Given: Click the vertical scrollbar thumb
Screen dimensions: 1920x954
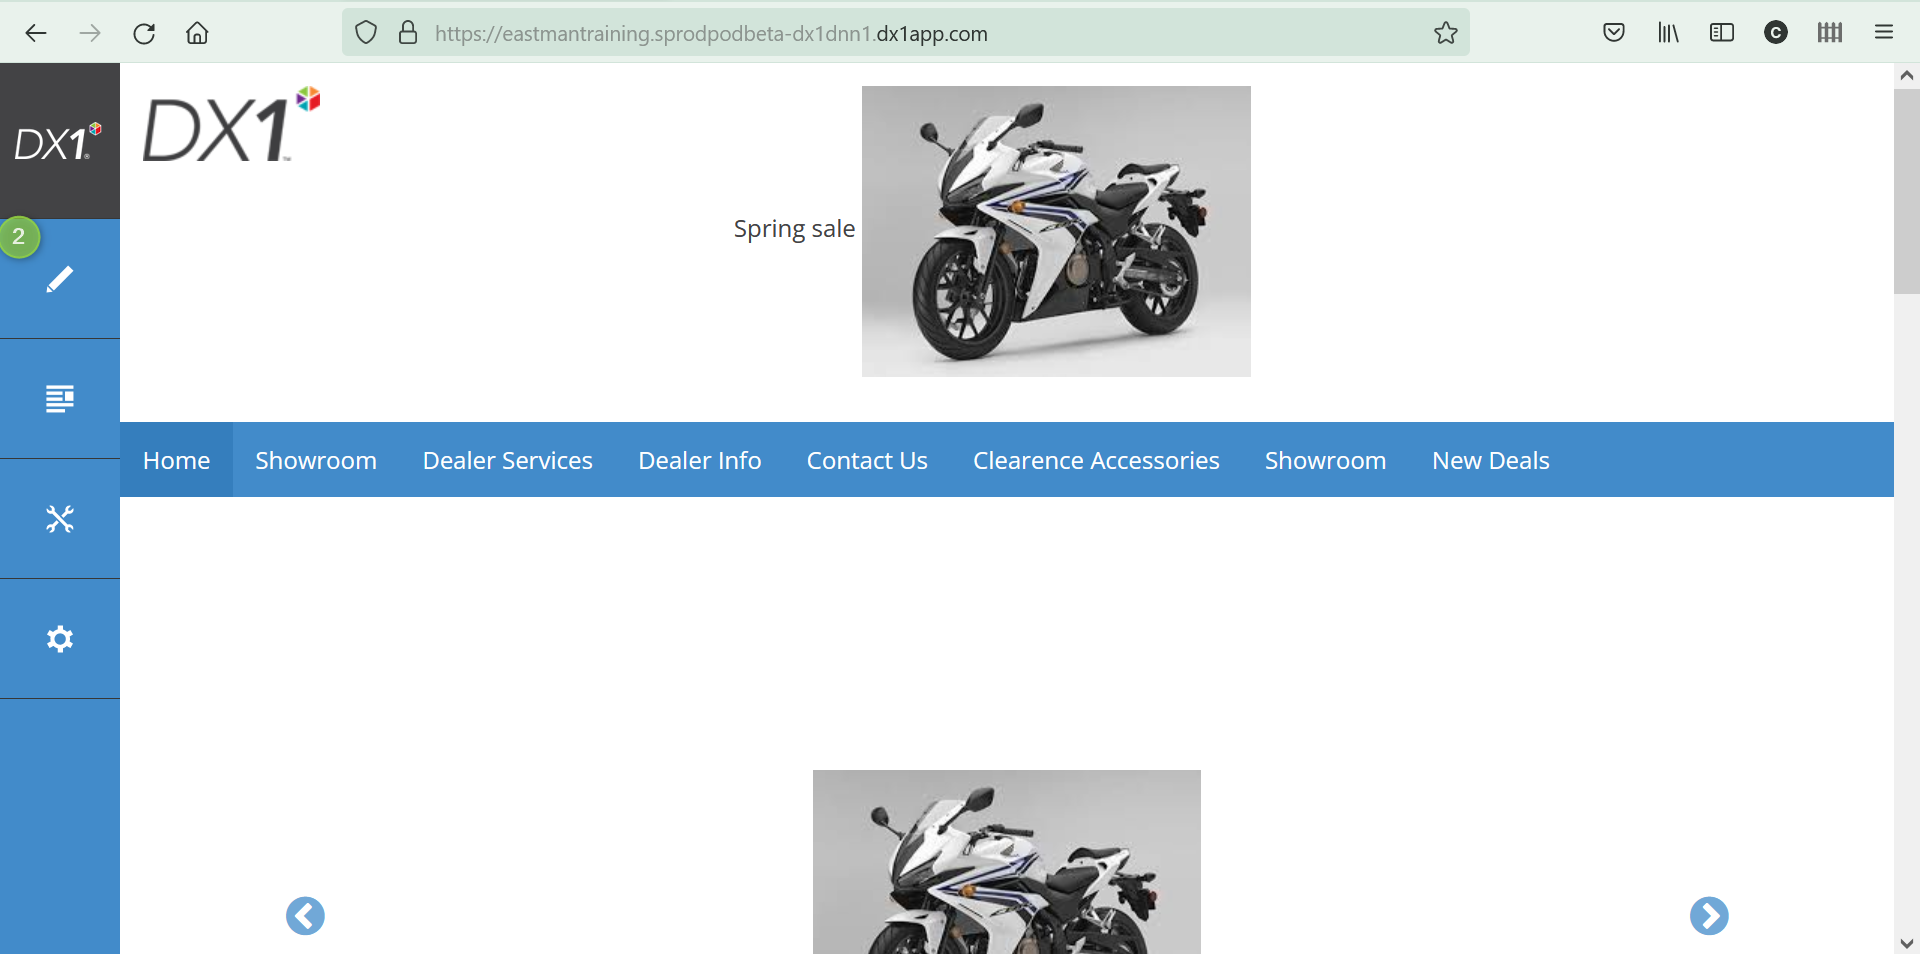Looking at the screenshot, I should pyautogui.click(x=1907, y=192).
